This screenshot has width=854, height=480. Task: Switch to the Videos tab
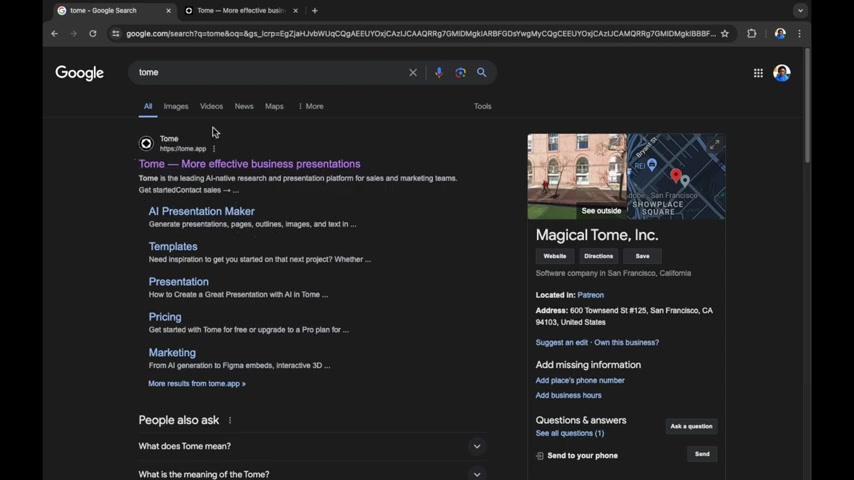pyautogui.click(x=211, y=106)
